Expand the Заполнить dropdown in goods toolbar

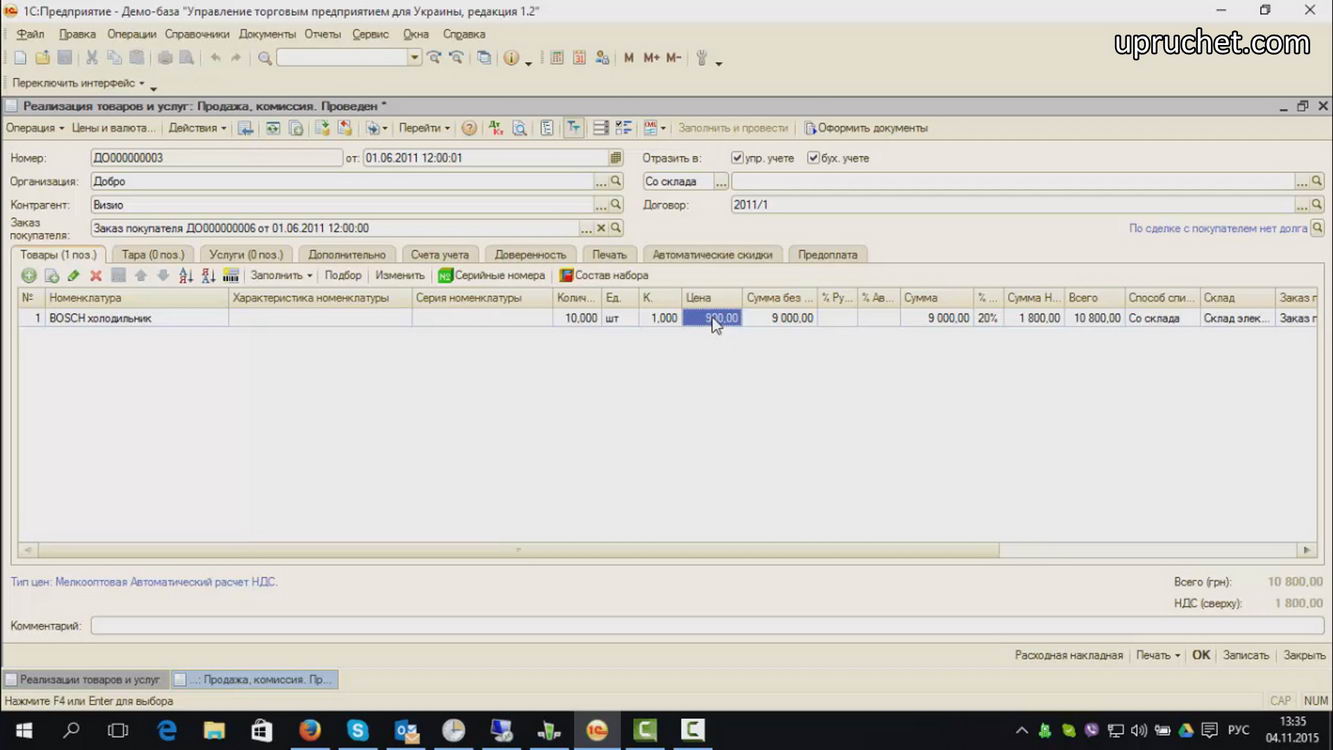[x=281, y=275]
